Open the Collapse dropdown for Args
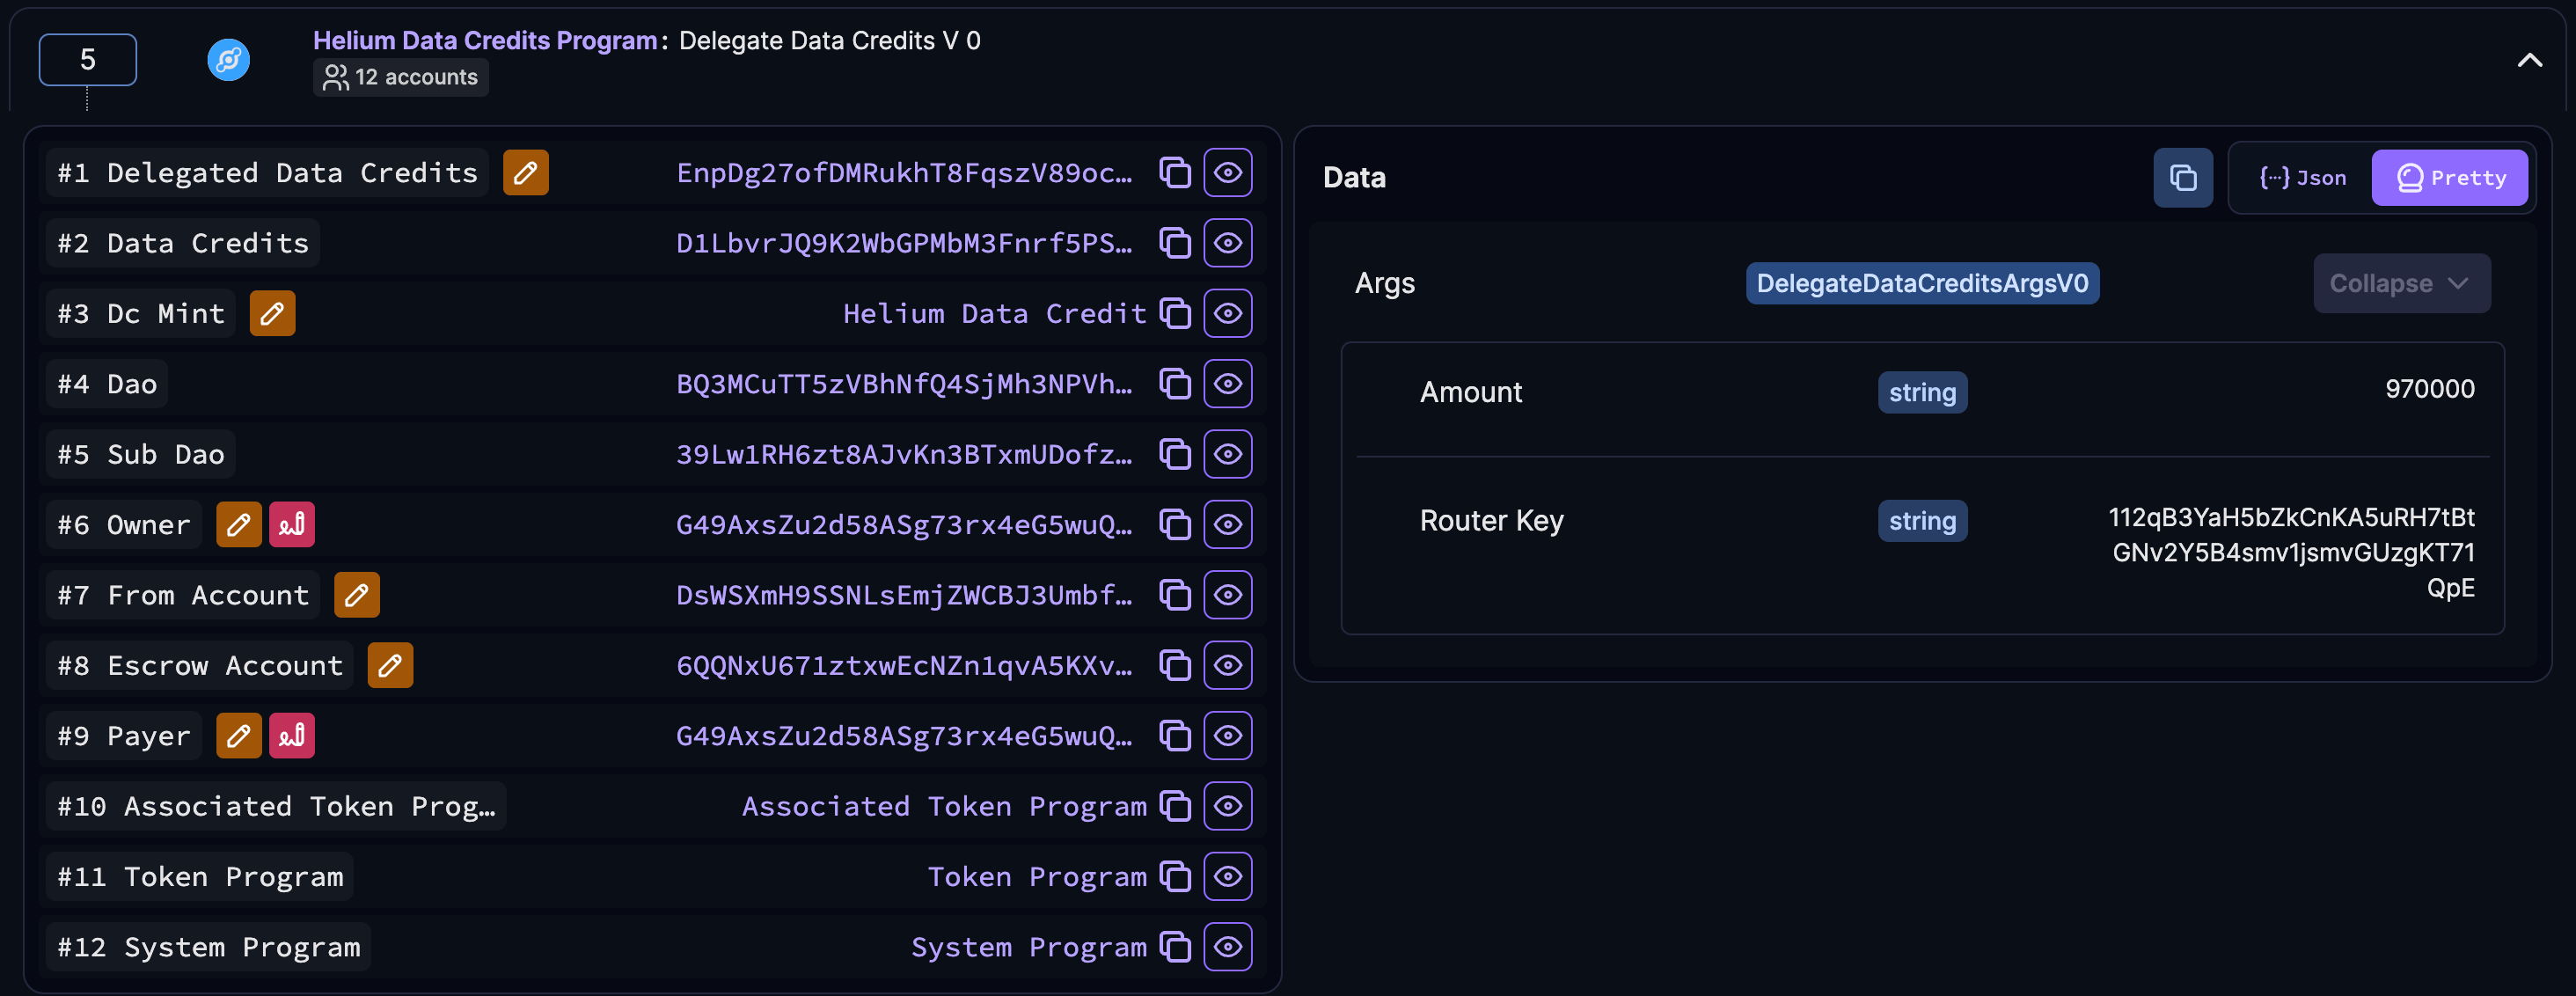Screen dimensions: 2576x996 click(x=2400, y=283)
